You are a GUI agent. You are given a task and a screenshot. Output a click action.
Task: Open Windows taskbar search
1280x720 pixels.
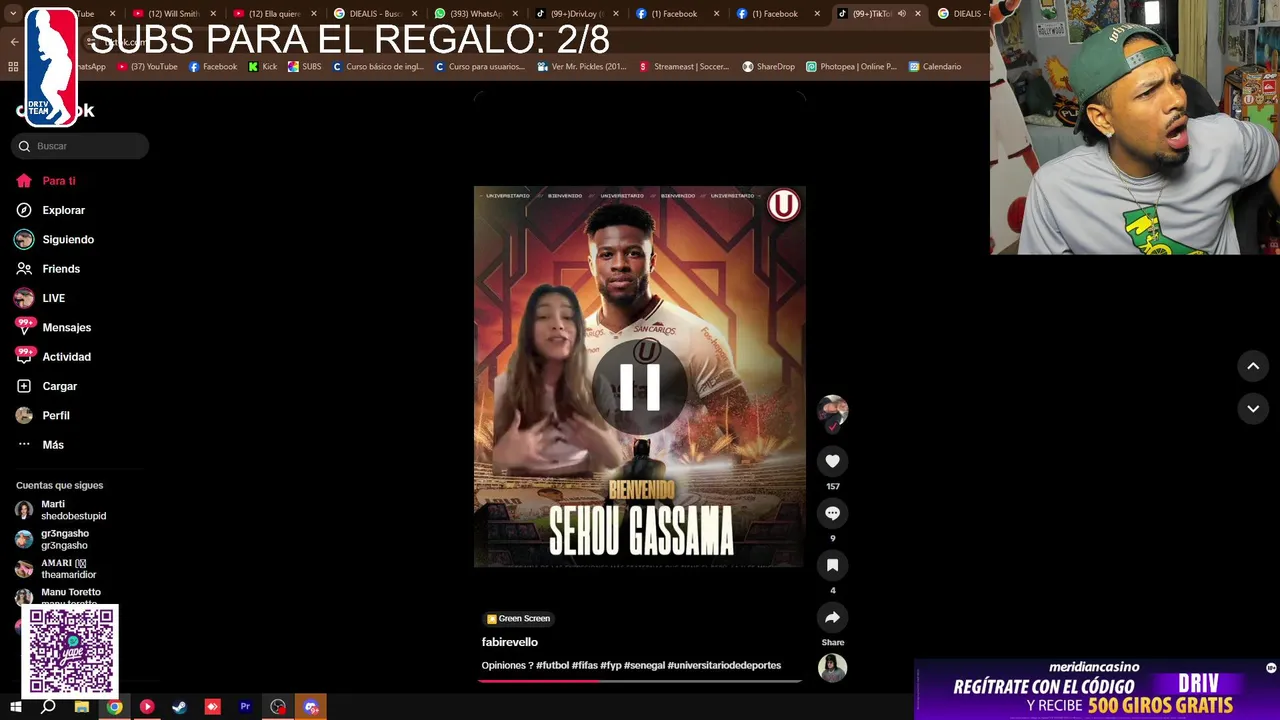click(48, 707)
